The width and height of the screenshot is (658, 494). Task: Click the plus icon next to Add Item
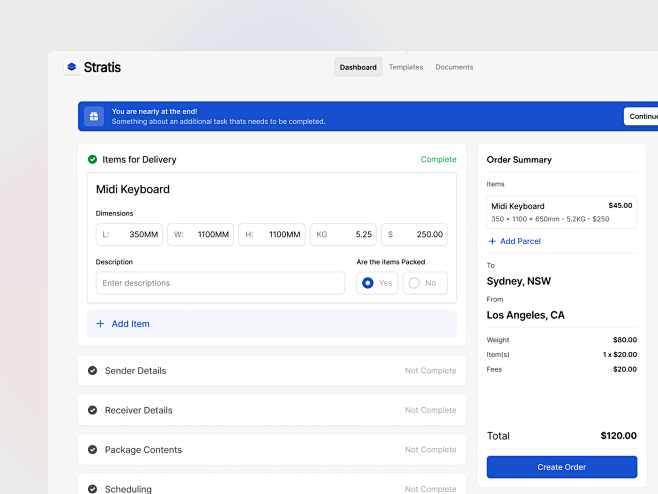[x=100, y=324]
